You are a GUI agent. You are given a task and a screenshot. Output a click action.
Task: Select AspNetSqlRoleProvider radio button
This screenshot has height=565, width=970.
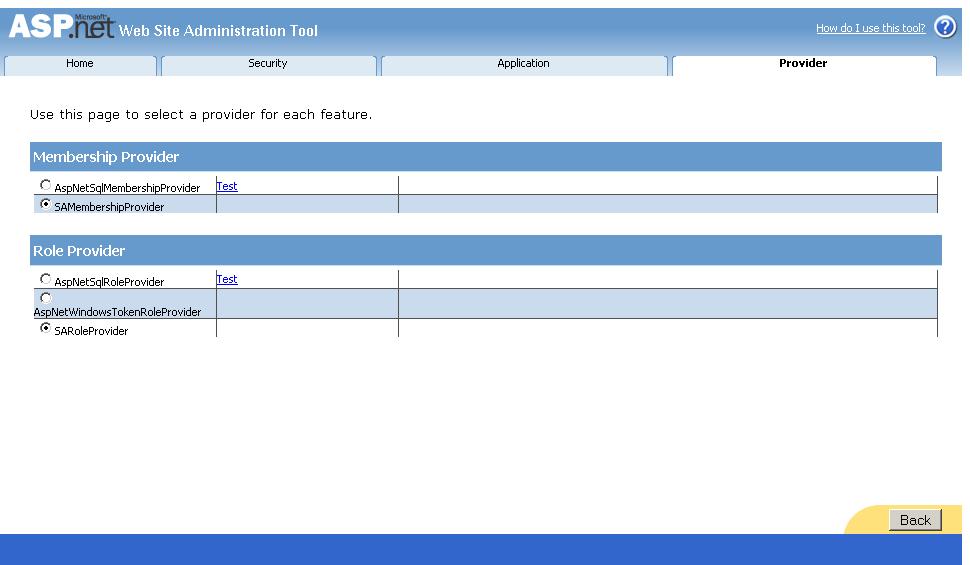(45, 279)
